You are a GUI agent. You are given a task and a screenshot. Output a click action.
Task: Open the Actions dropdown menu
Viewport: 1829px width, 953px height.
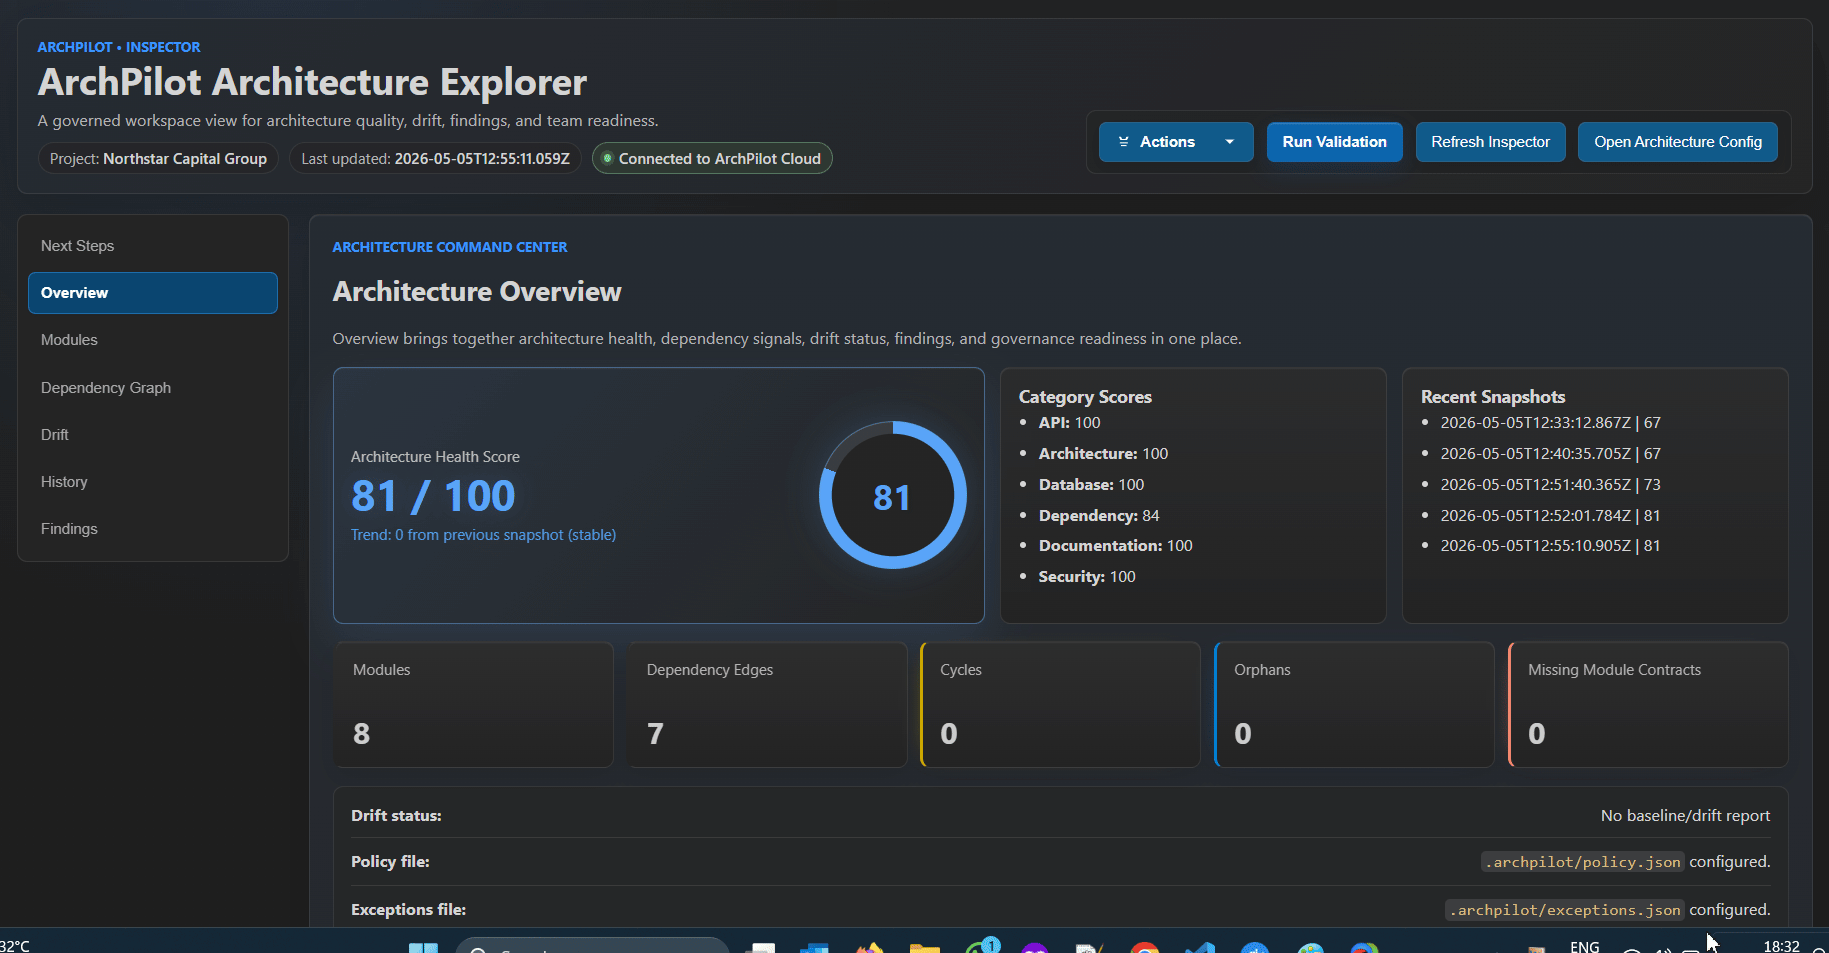(x=1176, y=142)
